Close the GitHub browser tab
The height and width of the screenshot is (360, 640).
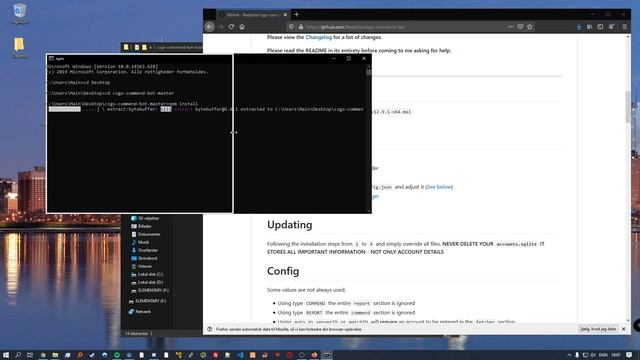pyautogui.click(x=285, y=15)
